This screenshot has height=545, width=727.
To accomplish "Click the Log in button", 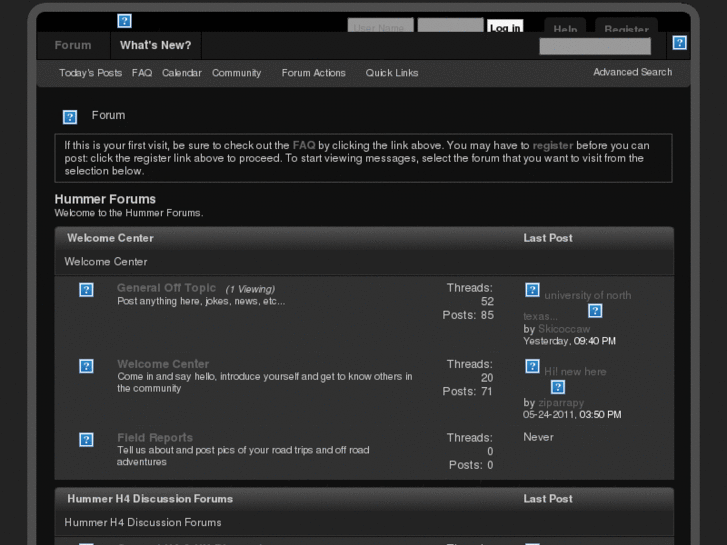I will pos(505,26).
